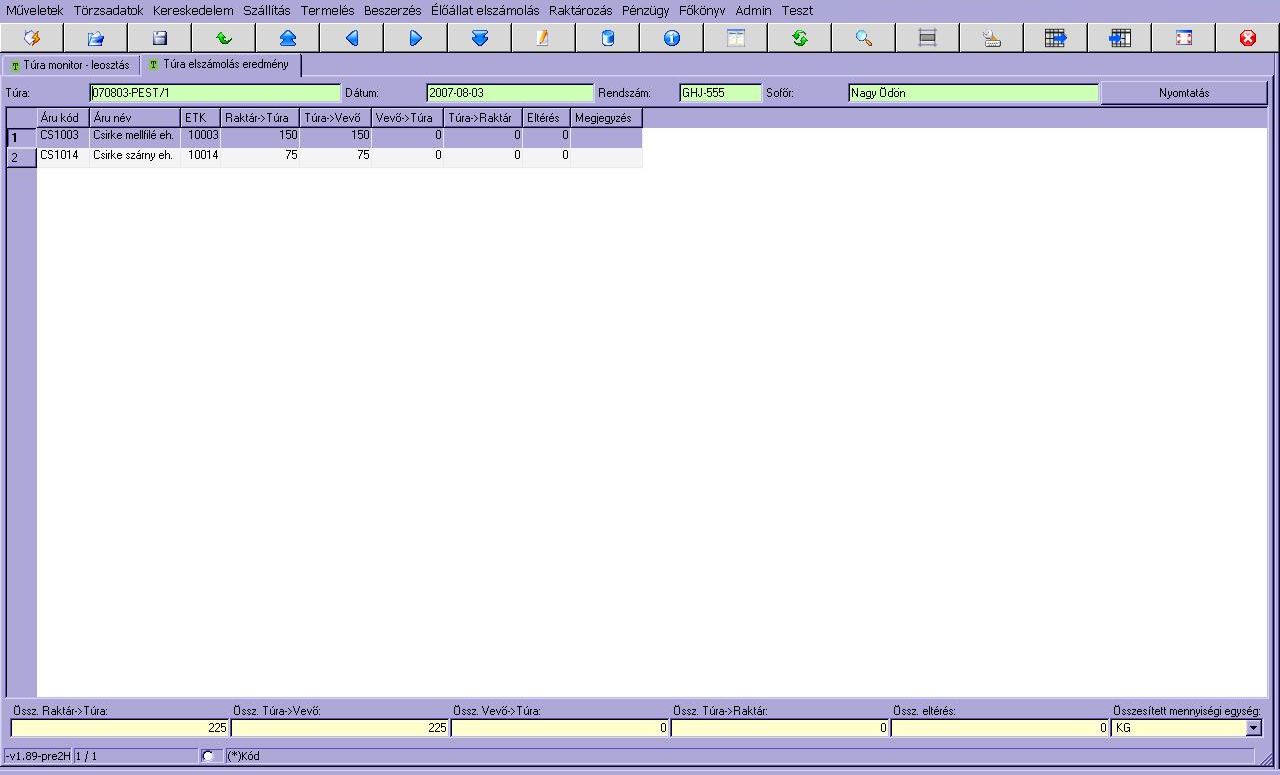
Task: Click the floppy disk save icon
Action: (x=159, y=38)
